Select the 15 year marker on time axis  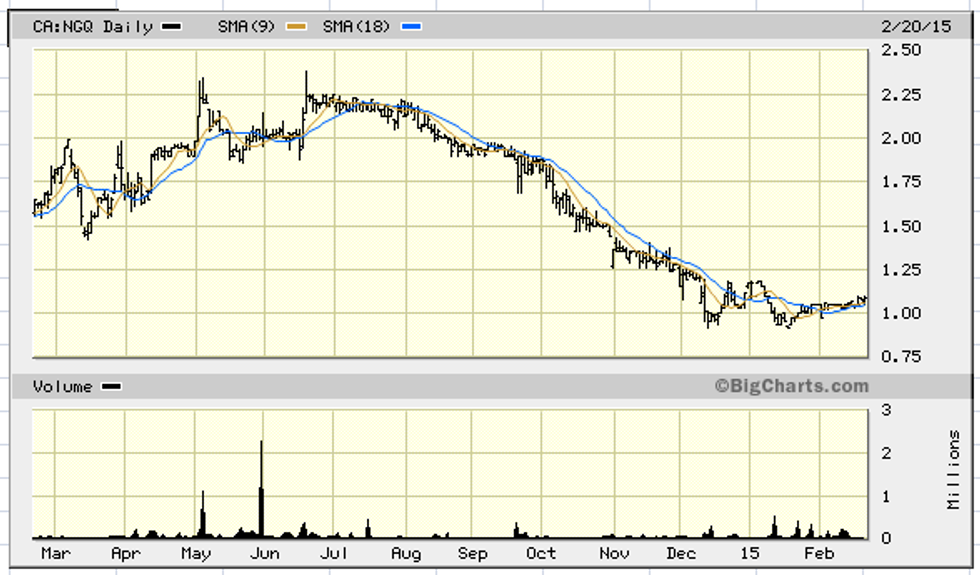(750, 553)
